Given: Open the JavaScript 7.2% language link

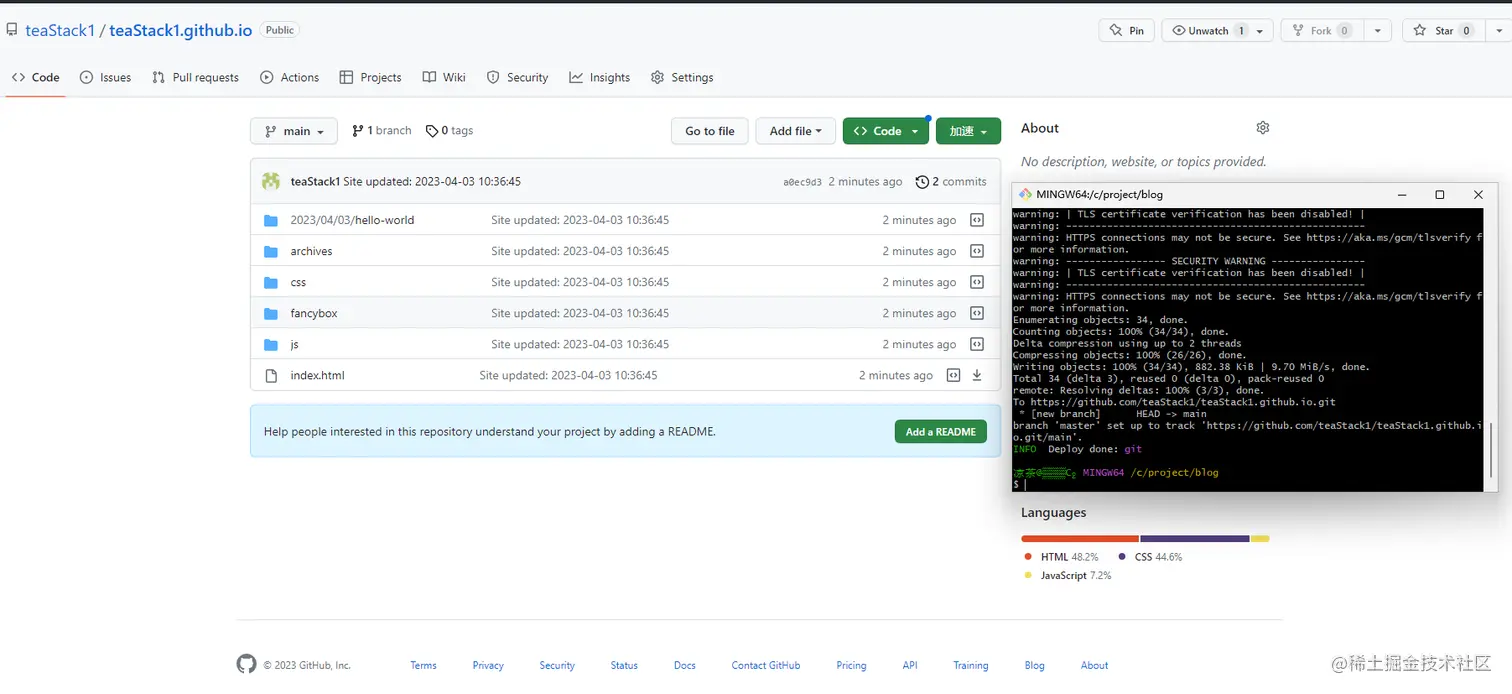Looking at the screenshot, I should tap(1067, 575).
